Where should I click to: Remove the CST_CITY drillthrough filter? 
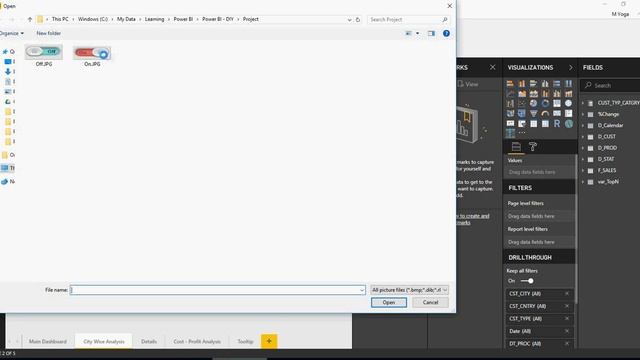coord(567,293)
